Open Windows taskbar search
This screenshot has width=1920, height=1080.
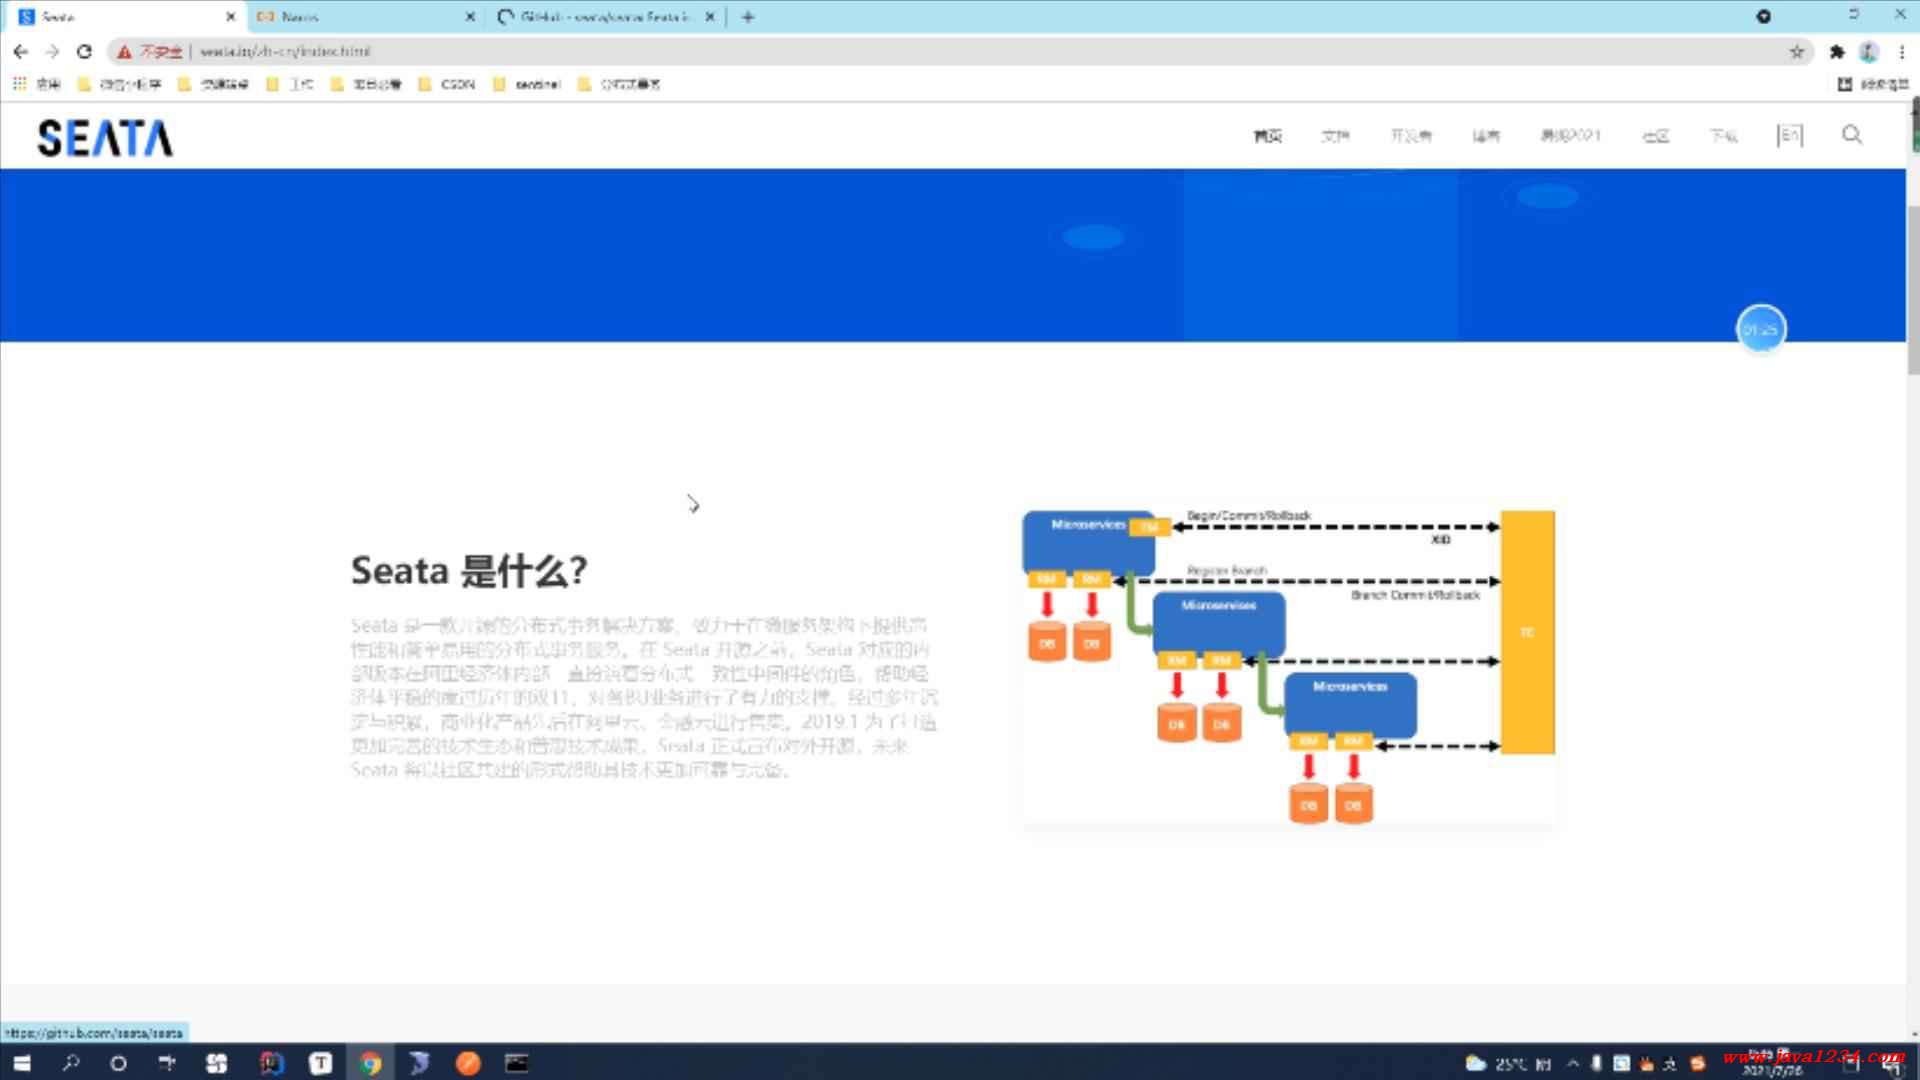(x=70, y=1062)
